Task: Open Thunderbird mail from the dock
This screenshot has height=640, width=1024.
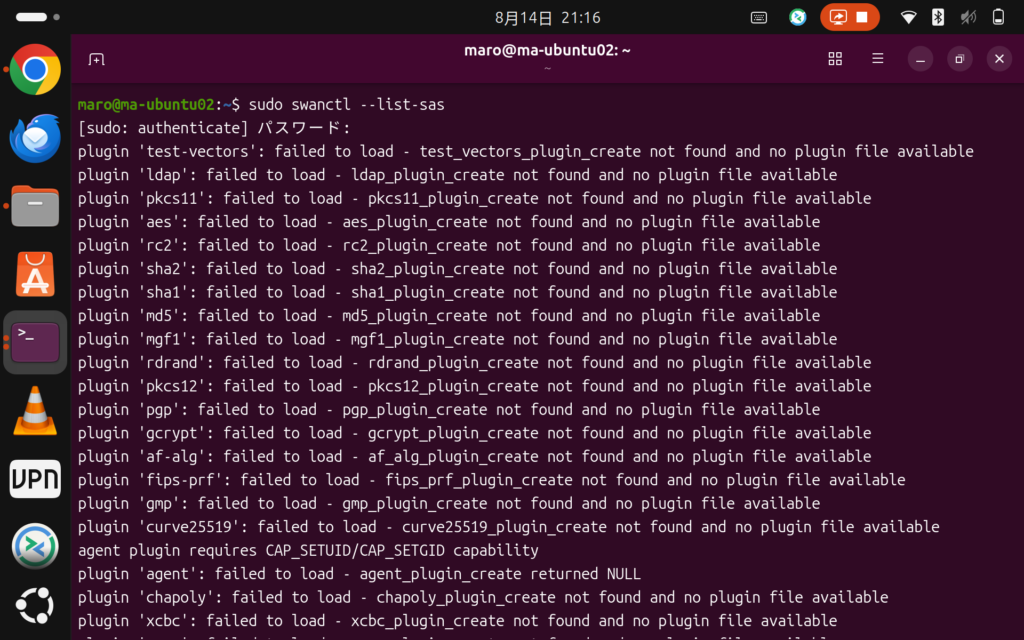Action: tap(35, 138)
